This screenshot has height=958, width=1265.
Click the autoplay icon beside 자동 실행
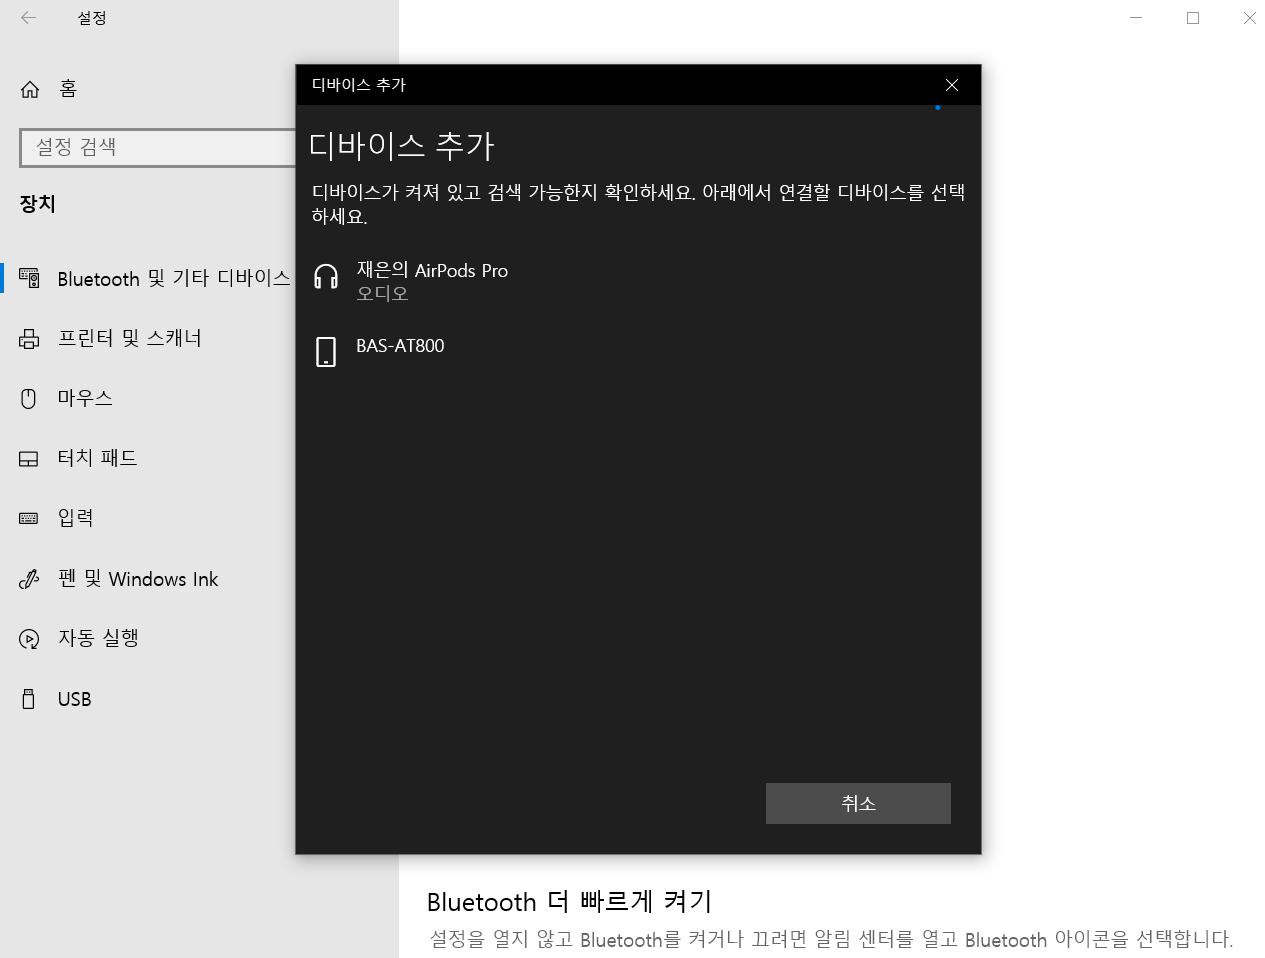(29, 639)
